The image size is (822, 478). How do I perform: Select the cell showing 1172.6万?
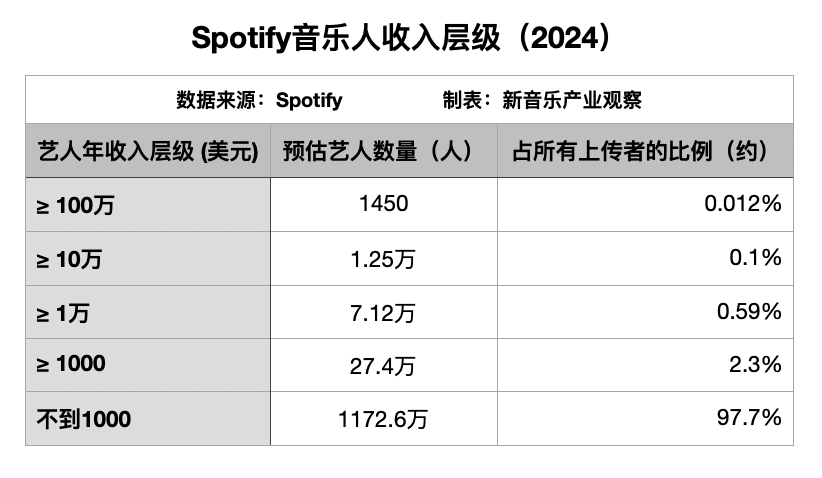point(383,419)
